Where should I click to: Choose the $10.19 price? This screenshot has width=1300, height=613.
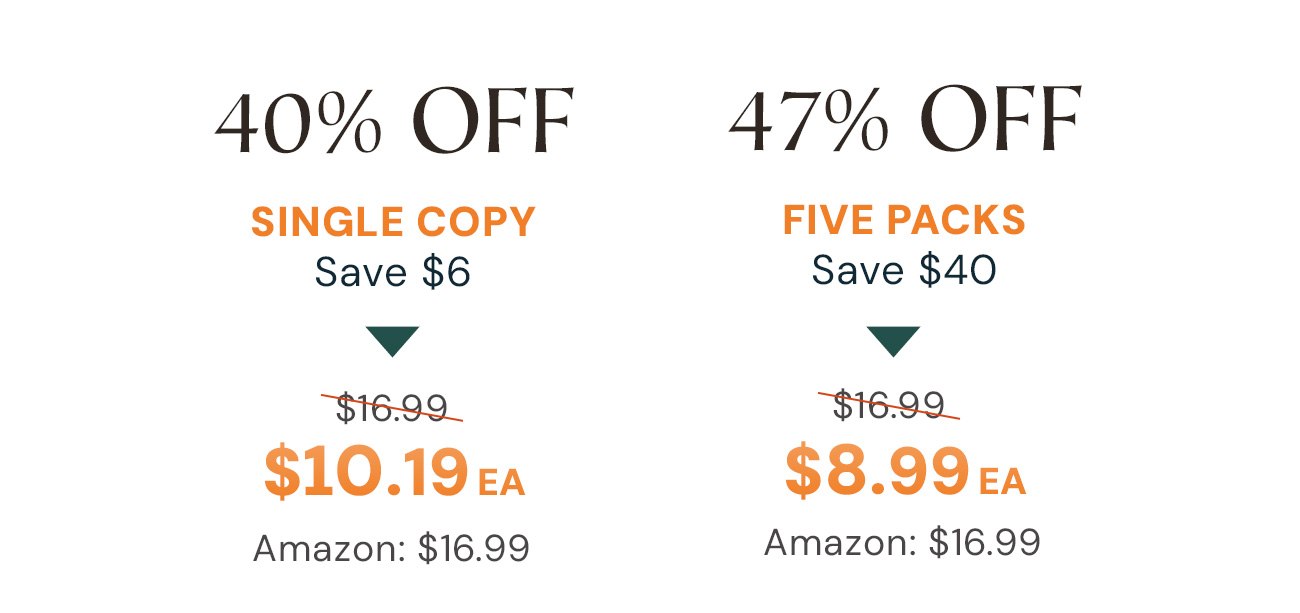click(366, 474)
